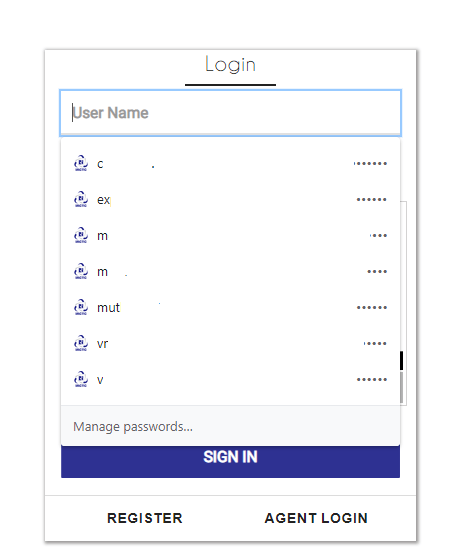Focus the User Name input field
472x551 pixels.
(230, 113)
